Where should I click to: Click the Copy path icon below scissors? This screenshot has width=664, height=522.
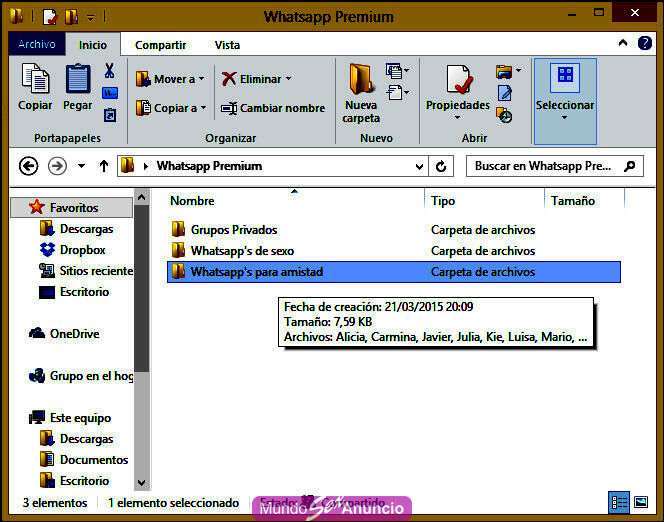point(110,93)
